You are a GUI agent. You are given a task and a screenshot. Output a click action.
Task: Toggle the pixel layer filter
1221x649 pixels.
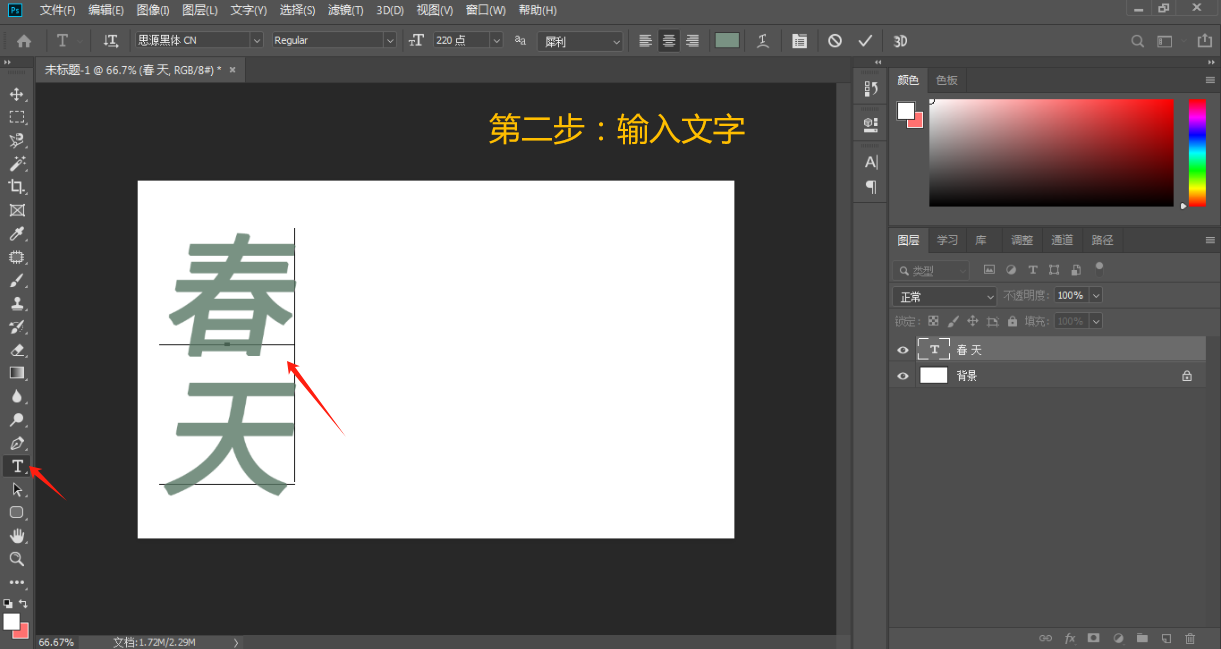(989, 270)
